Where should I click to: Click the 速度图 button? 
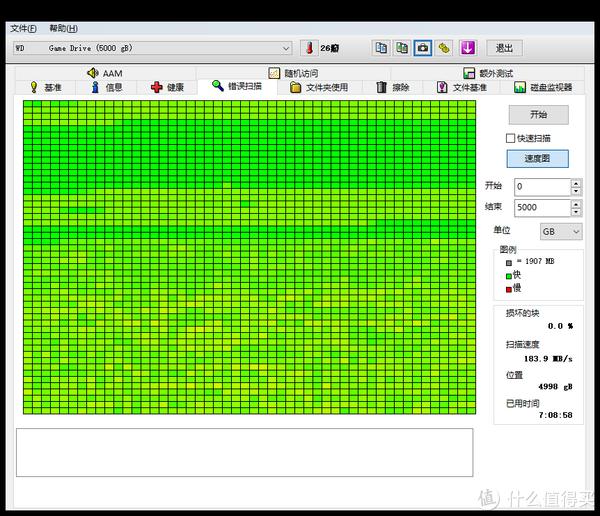[x=539, y=158]
